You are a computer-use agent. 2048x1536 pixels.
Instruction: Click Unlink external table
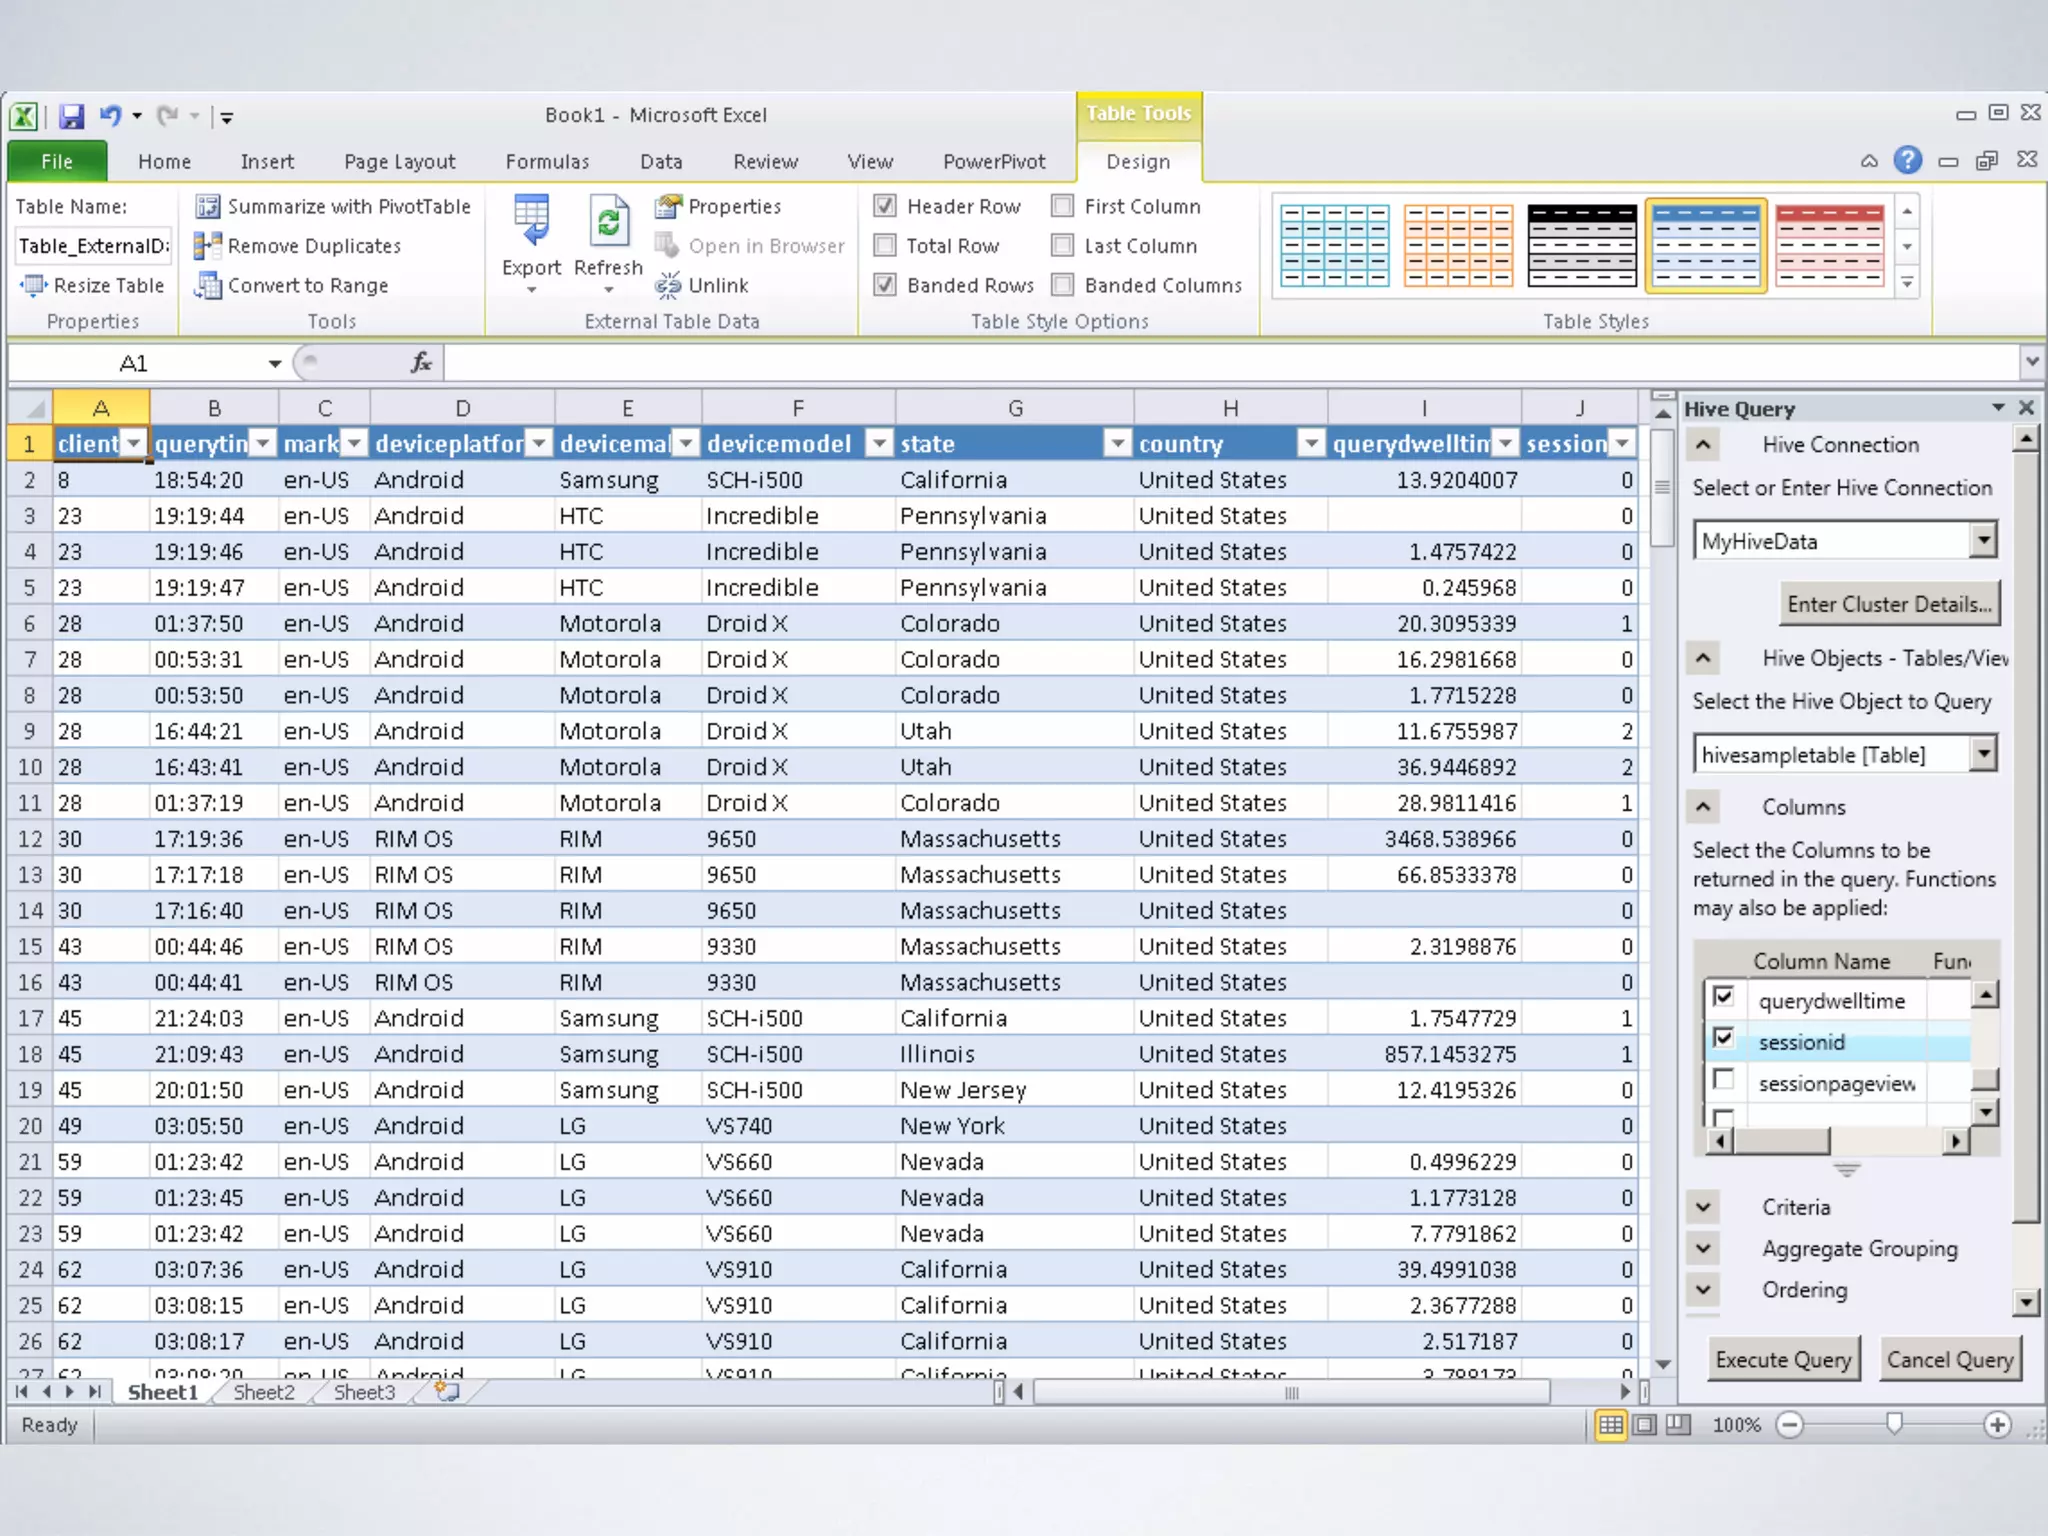coord(701,286)
